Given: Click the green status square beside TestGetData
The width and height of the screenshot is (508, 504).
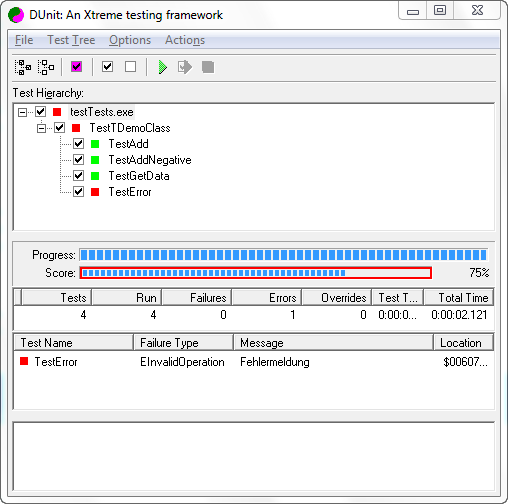Looking at the screenshot, I should point(95,176).
